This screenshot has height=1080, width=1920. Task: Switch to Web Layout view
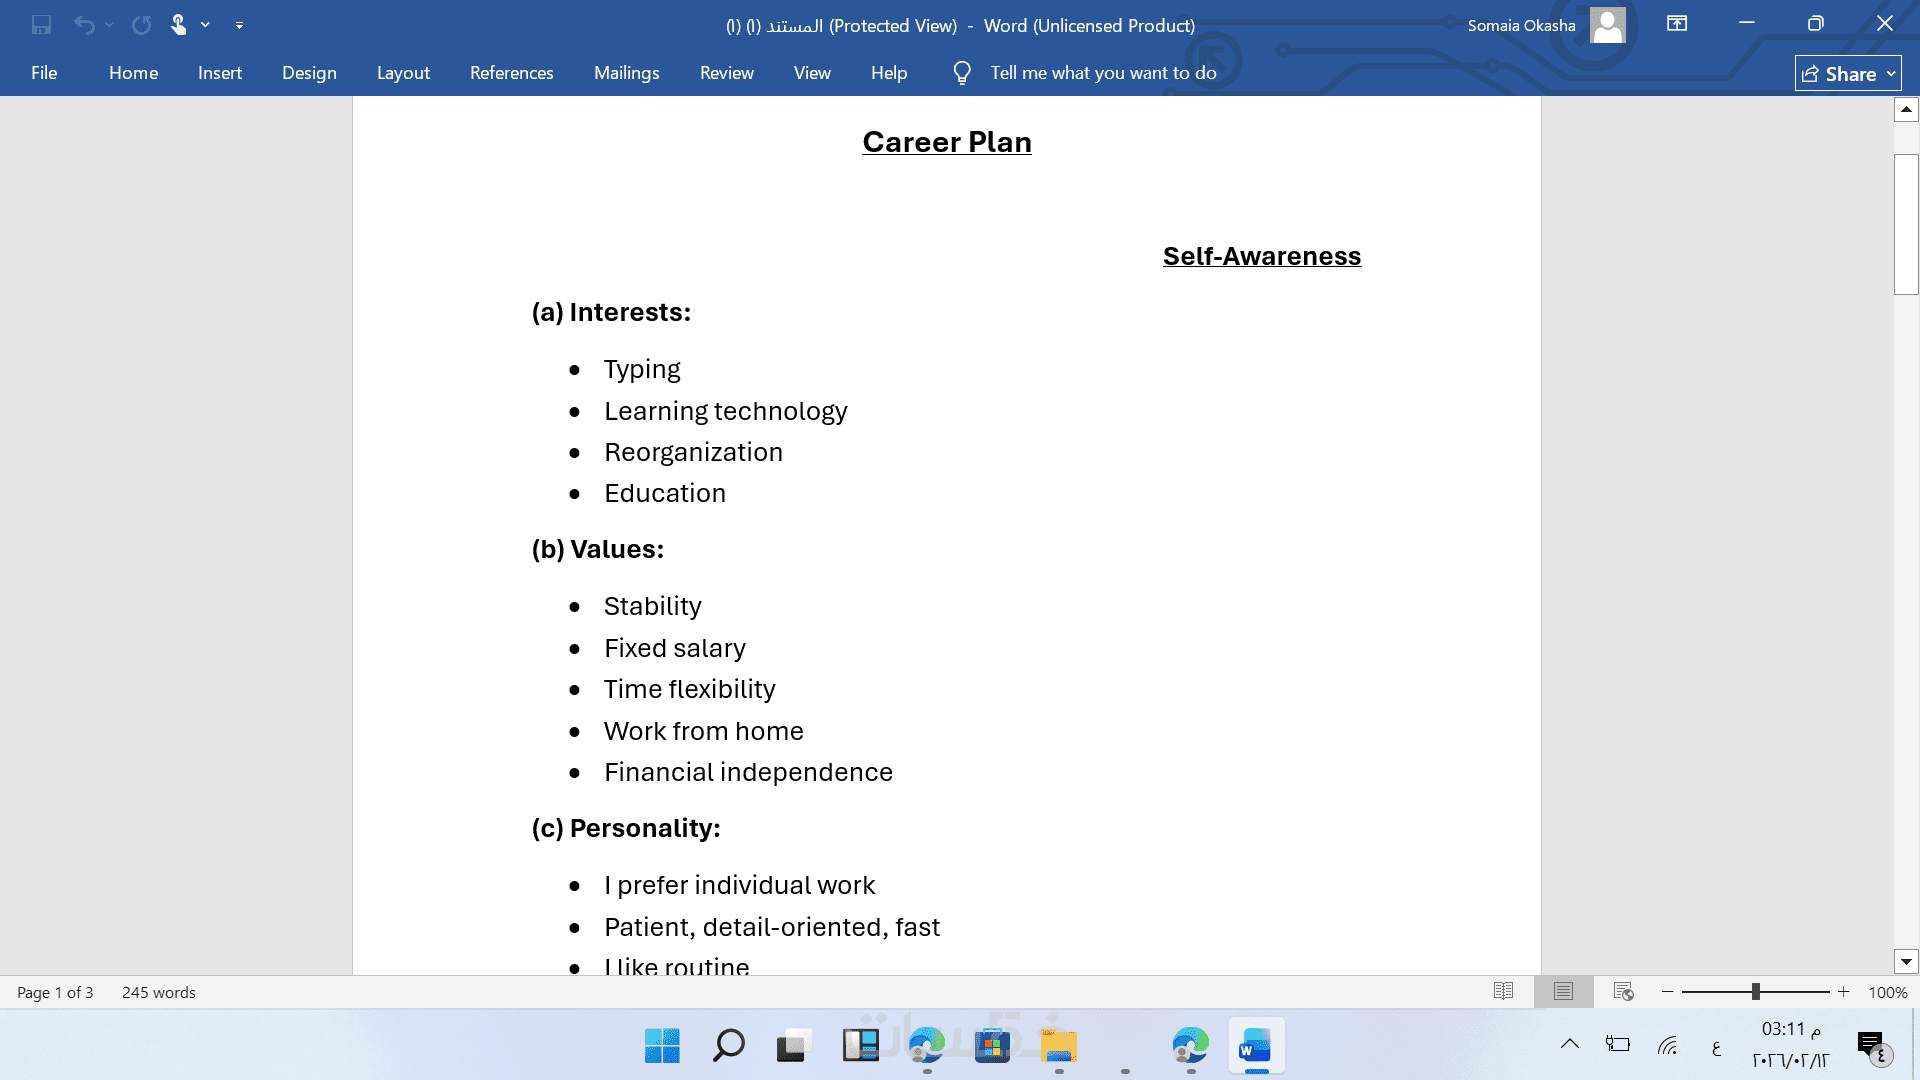pos(1623,992)
